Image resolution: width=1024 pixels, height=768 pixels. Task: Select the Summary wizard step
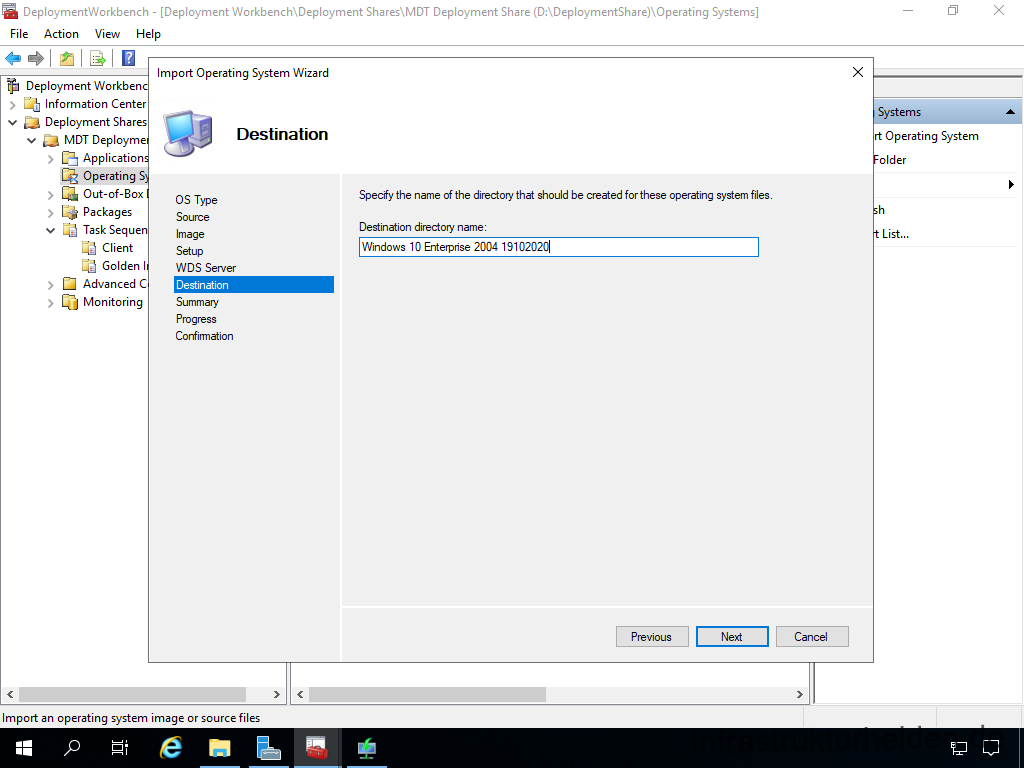(197, 302)
